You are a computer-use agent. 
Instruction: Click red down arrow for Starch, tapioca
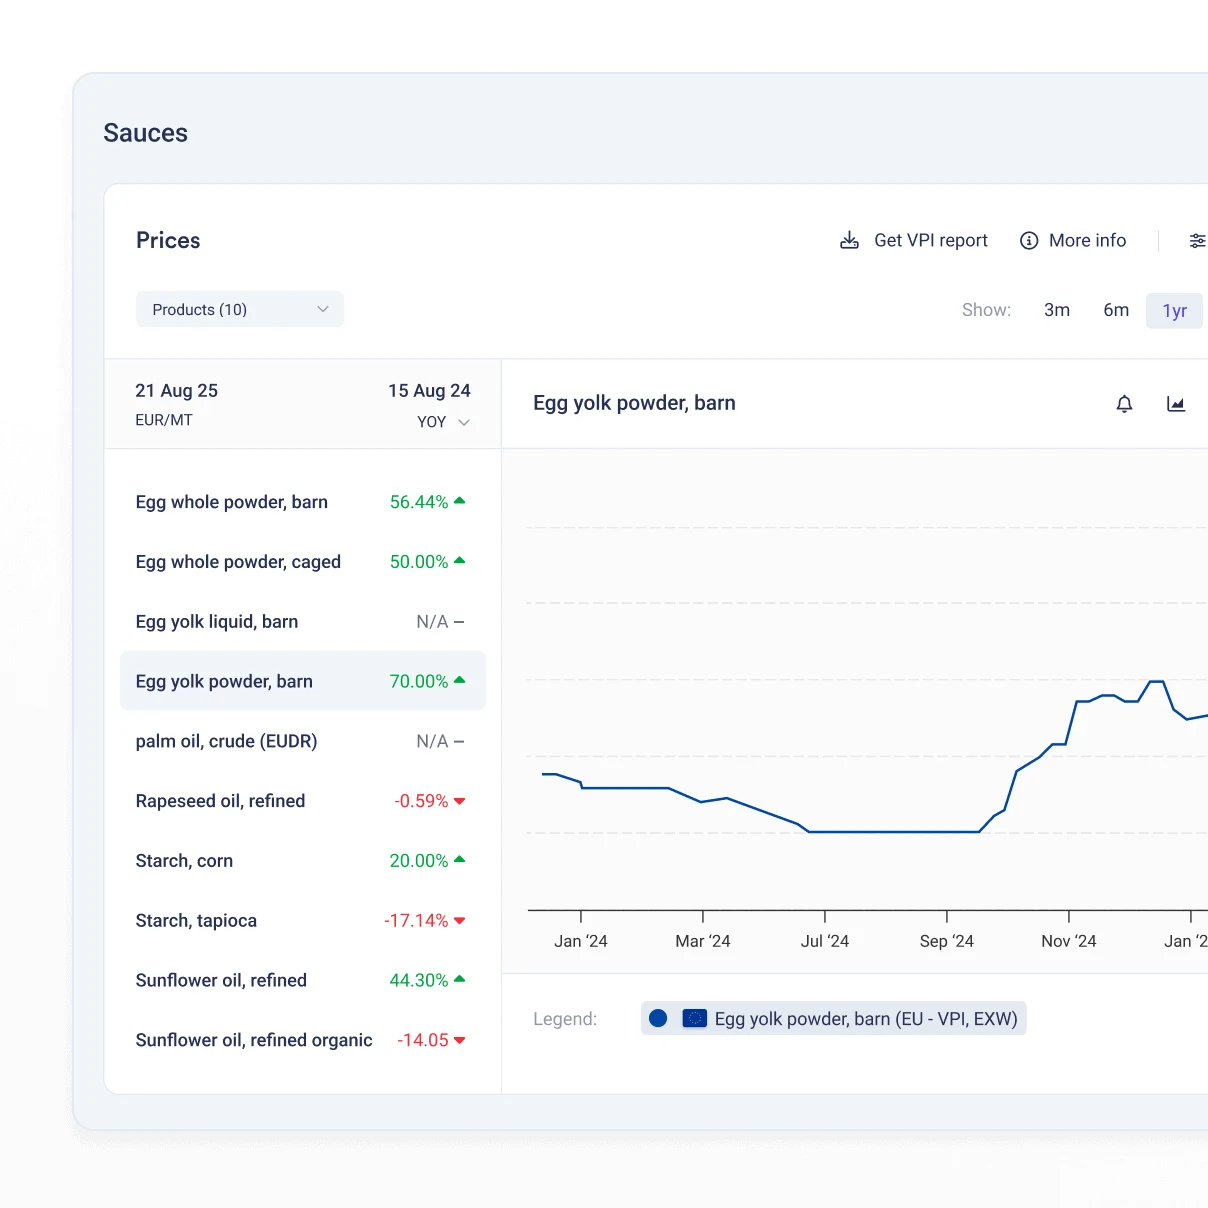coord(460,921)
